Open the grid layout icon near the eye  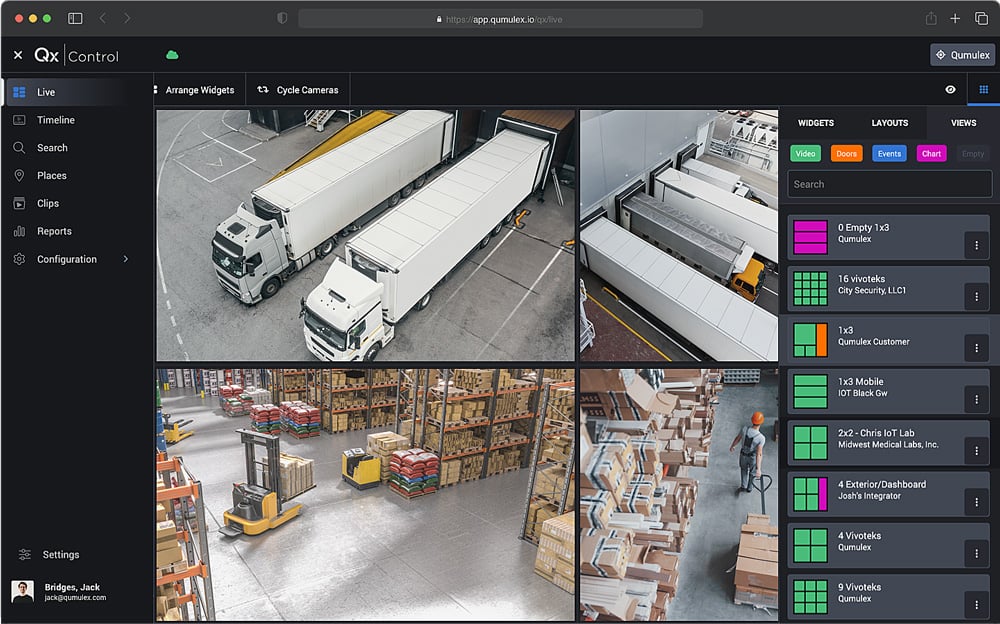985,89
